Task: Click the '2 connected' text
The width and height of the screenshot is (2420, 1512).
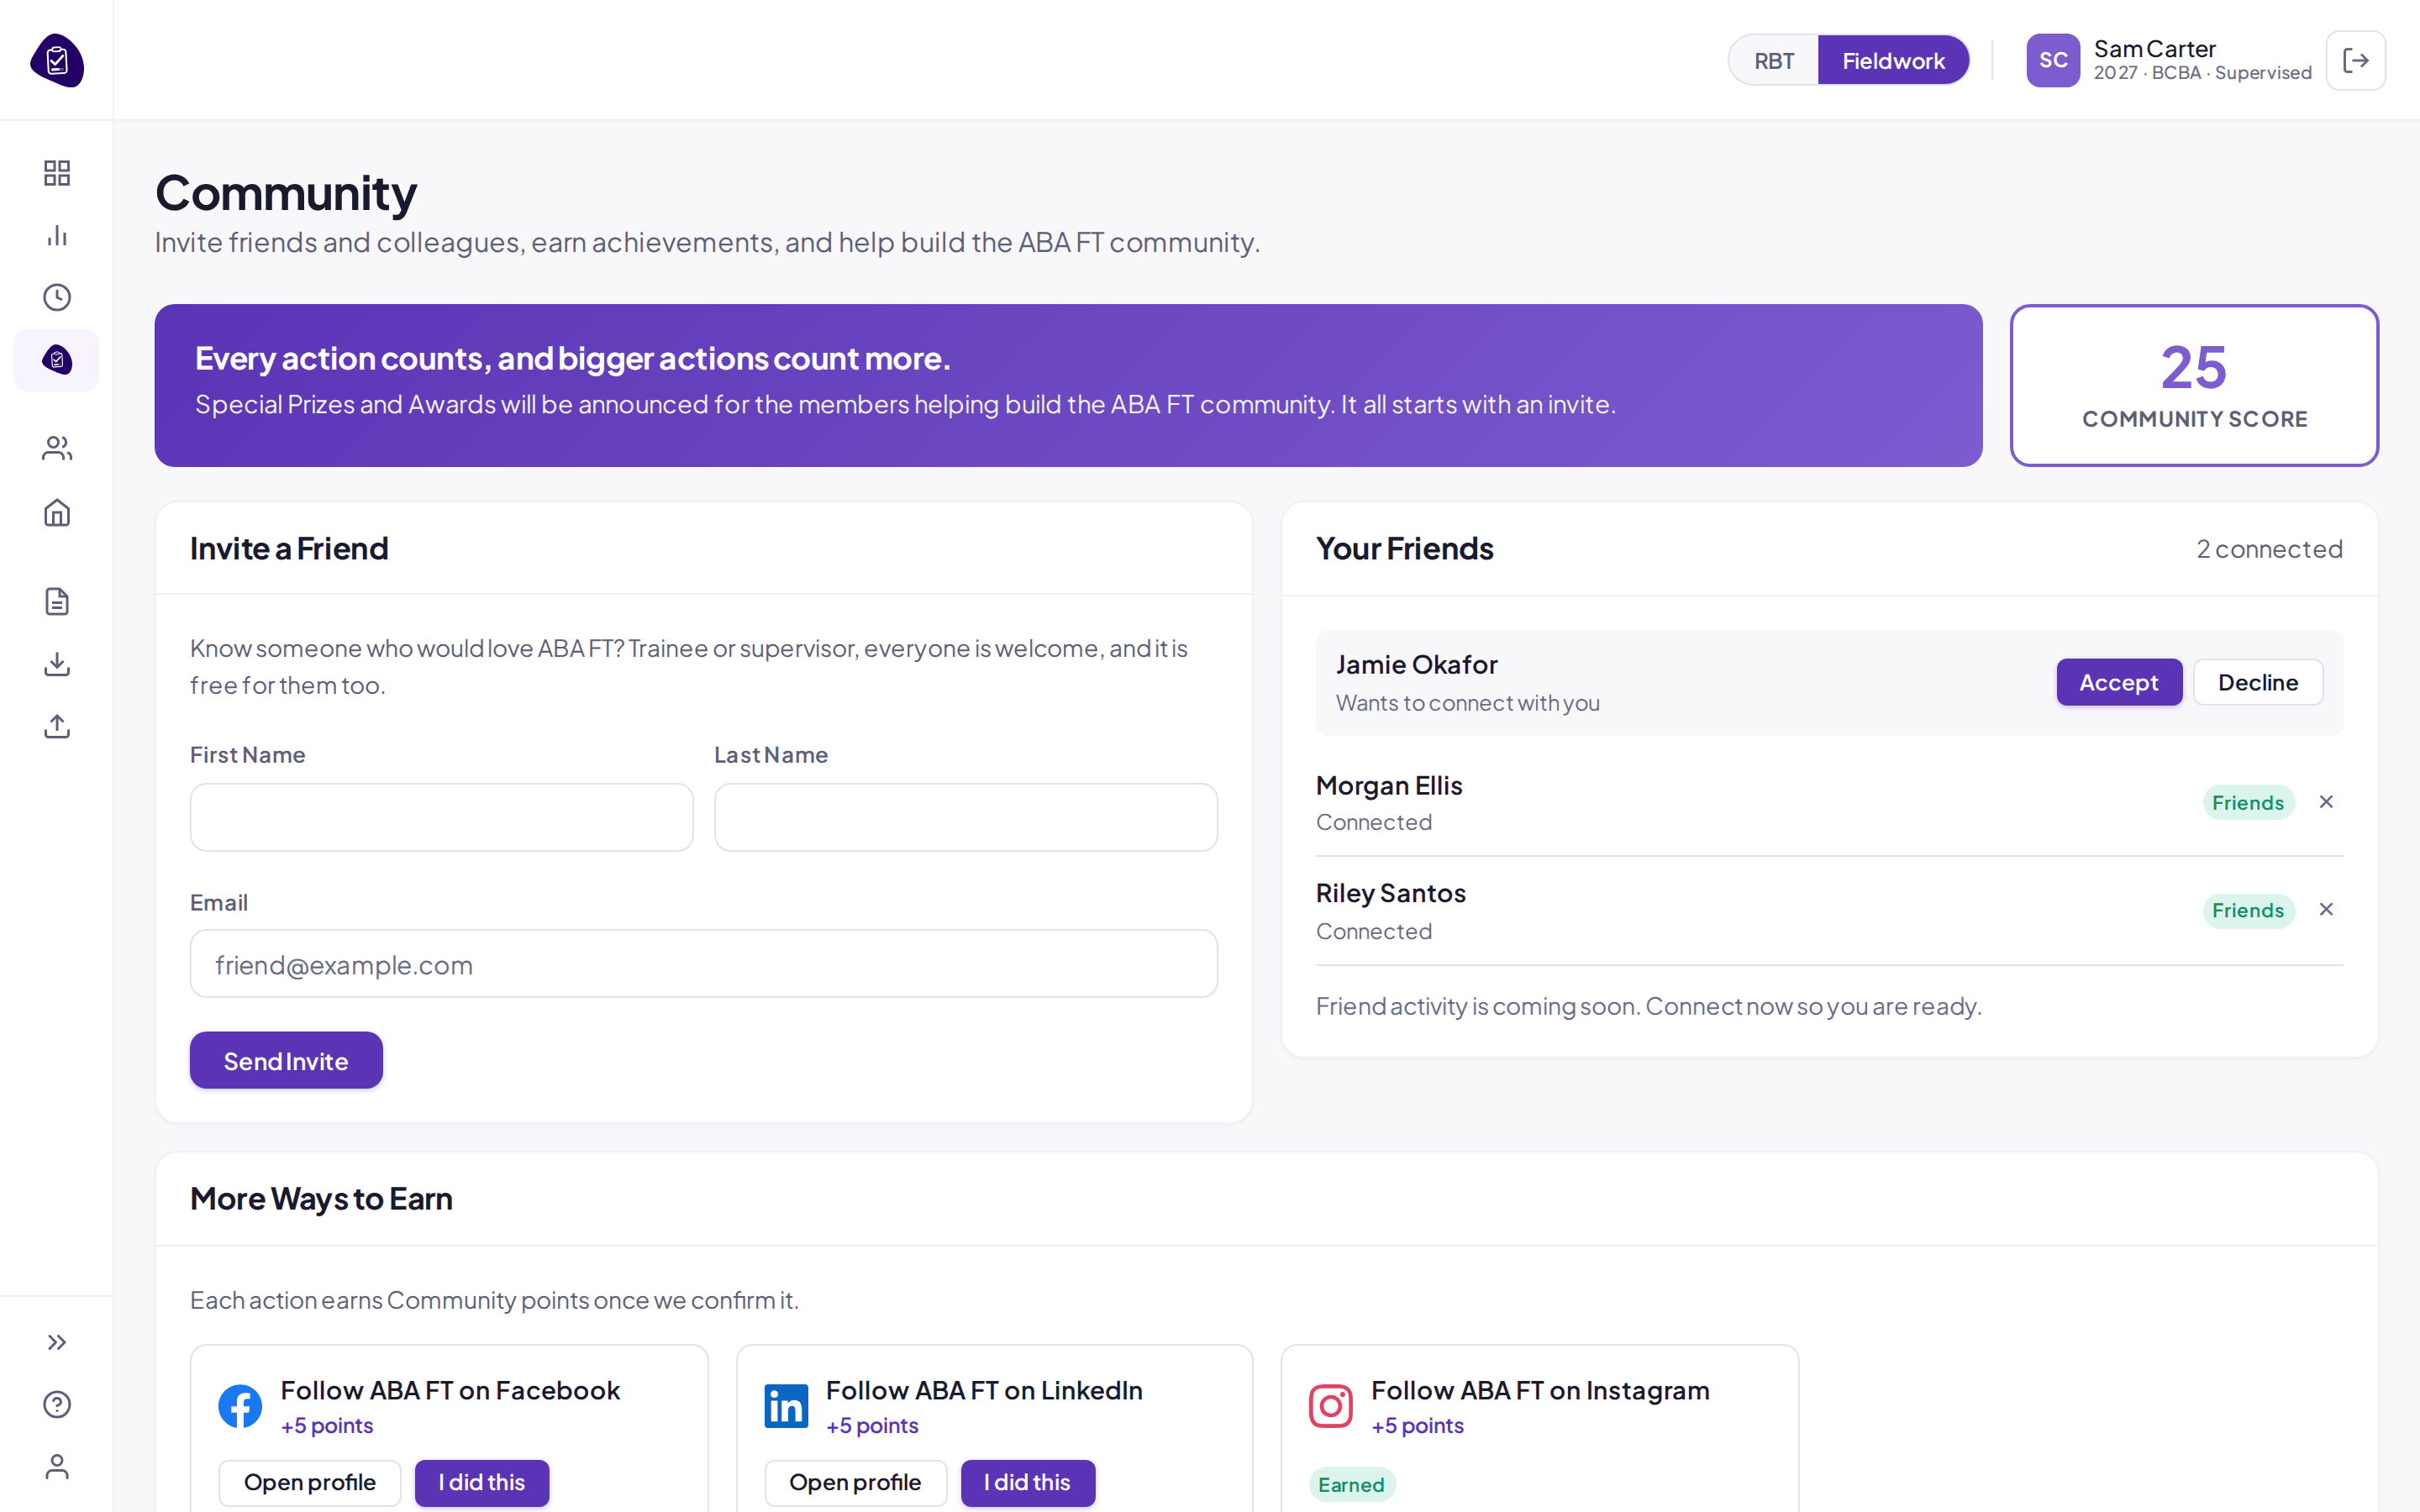Action: point(2269,549)
